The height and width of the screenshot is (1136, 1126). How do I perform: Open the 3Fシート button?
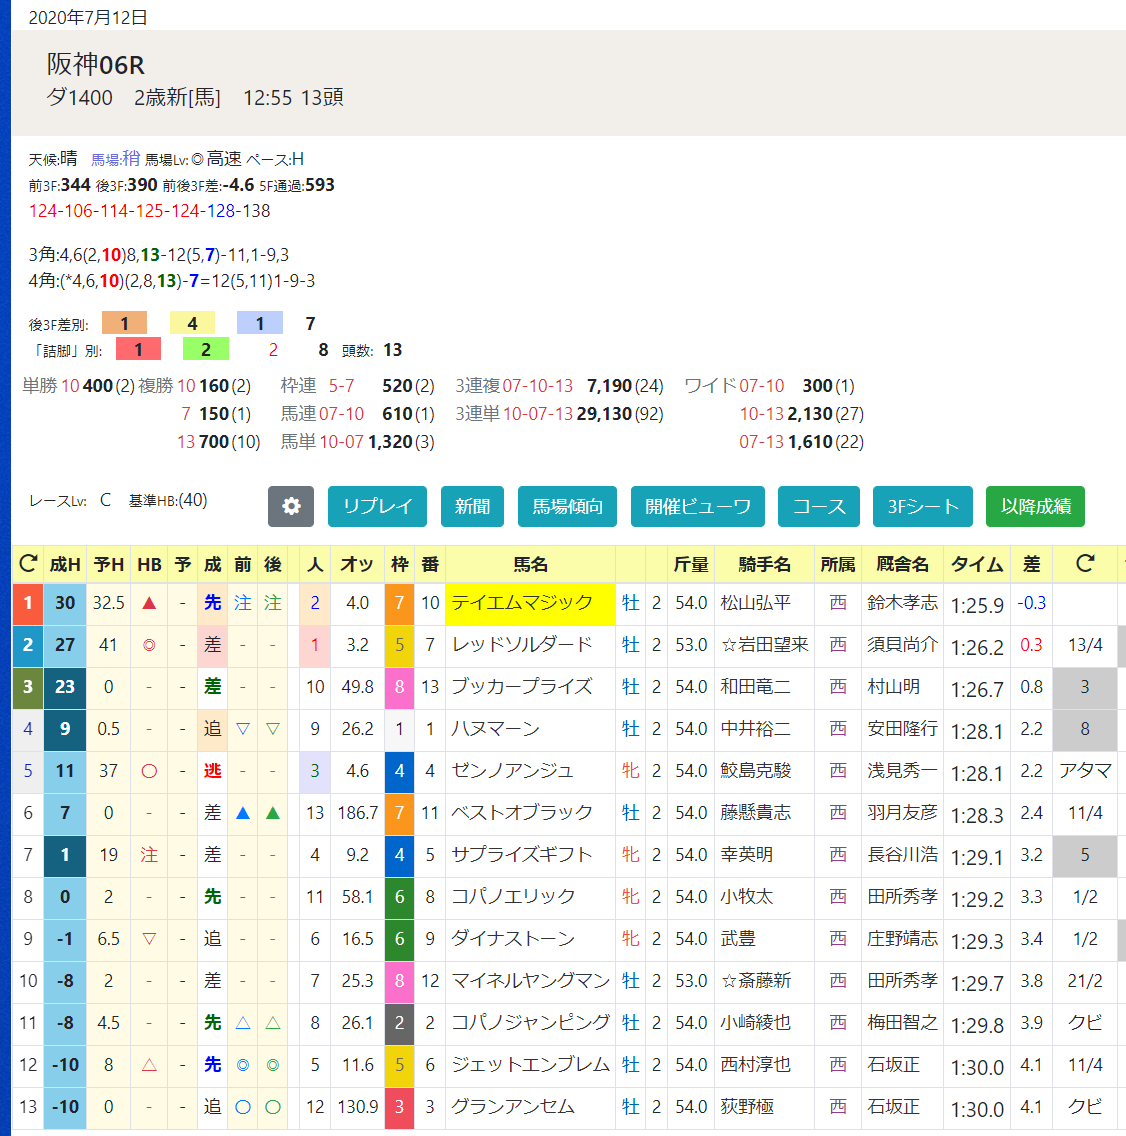[x=922, y=506]
